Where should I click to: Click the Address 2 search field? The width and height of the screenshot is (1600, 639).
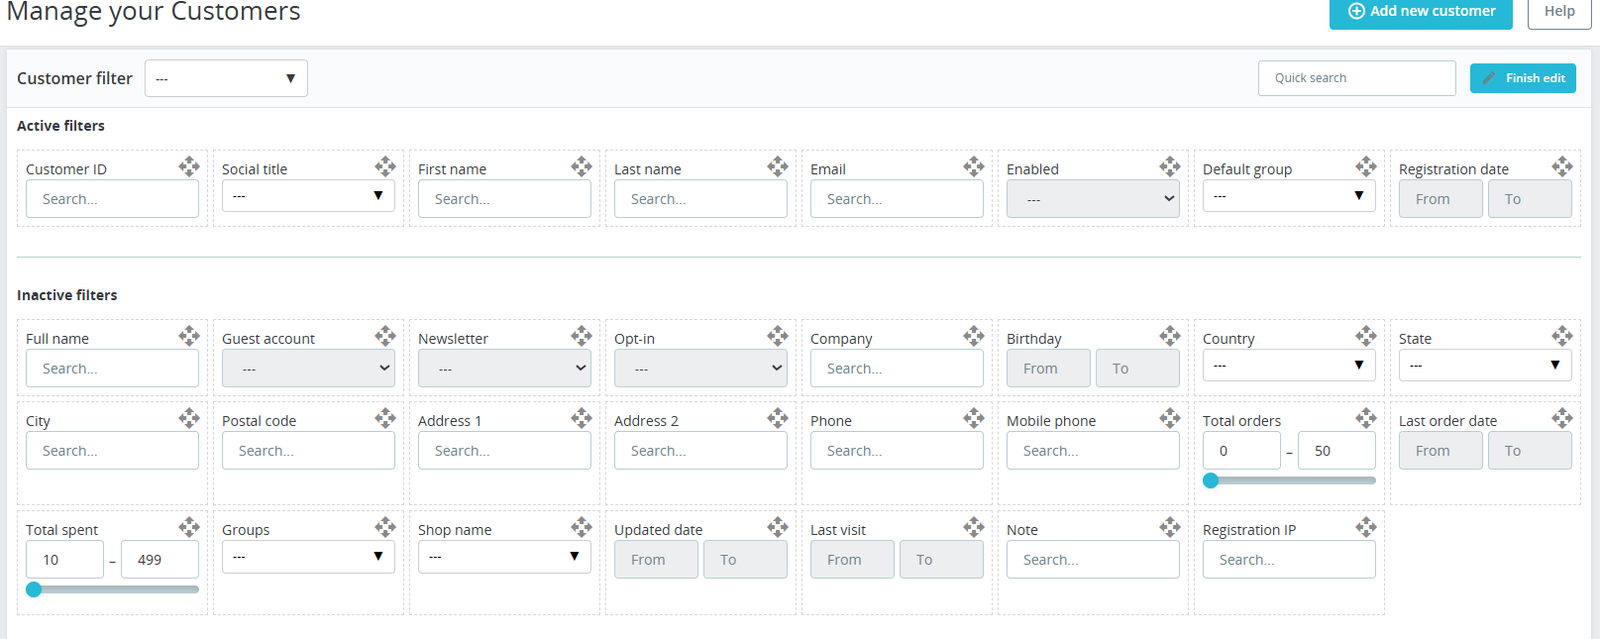700,450
